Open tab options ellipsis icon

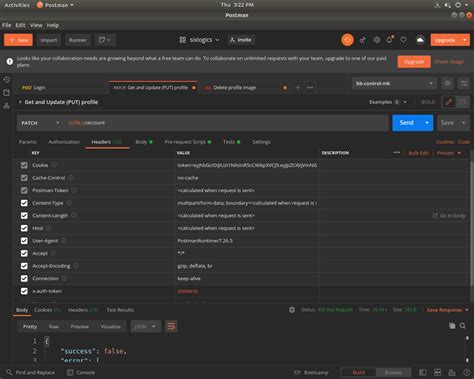(x=310, y=88)
